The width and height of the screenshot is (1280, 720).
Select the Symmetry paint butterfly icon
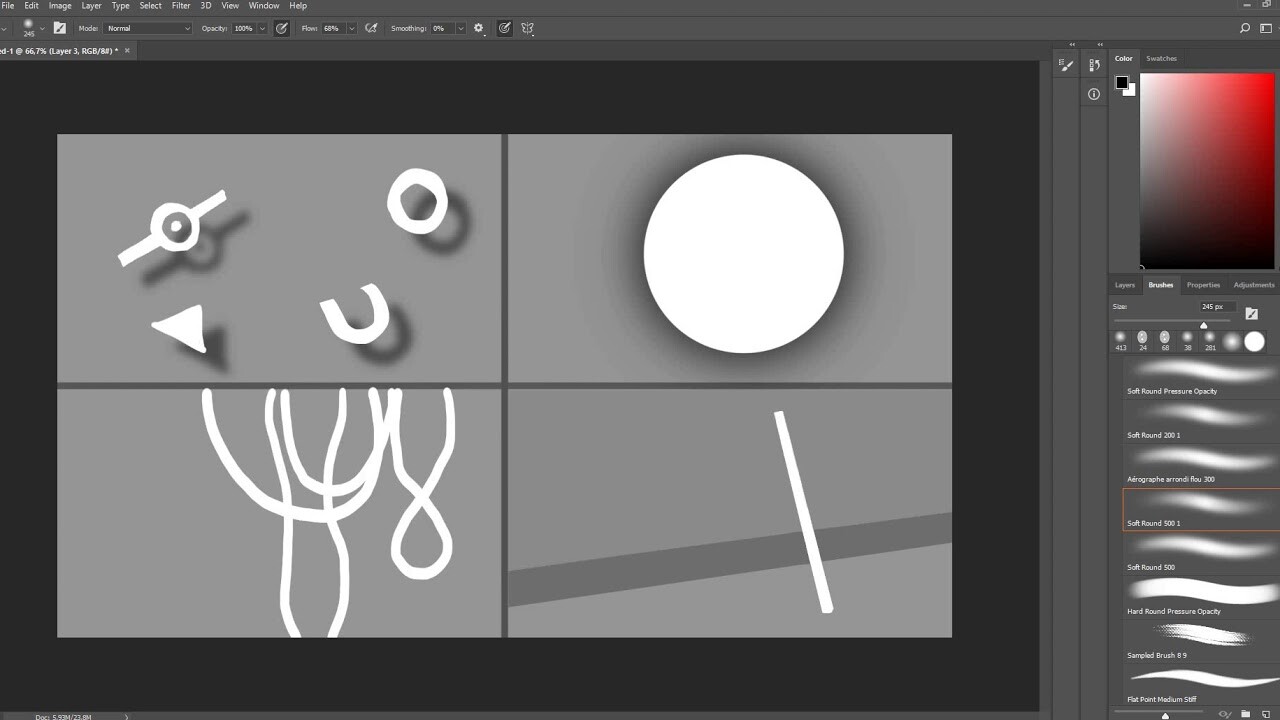527,28
